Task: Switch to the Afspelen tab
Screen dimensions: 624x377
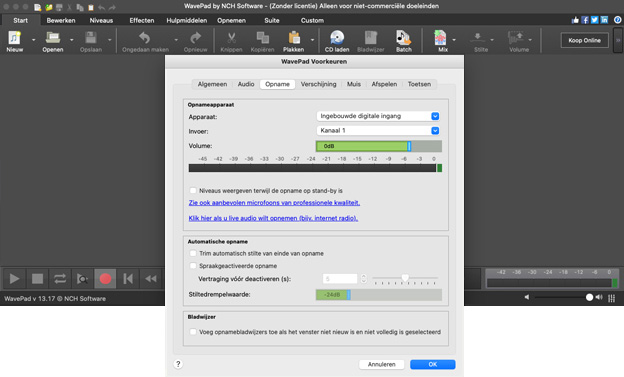Action: pos(384,84)
